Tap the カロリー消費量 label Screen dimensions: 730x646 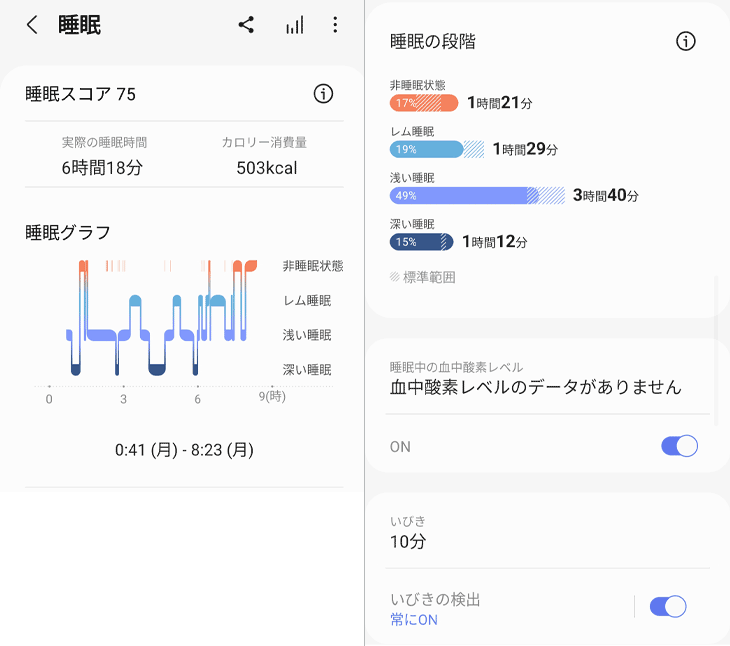pos(264,142)
